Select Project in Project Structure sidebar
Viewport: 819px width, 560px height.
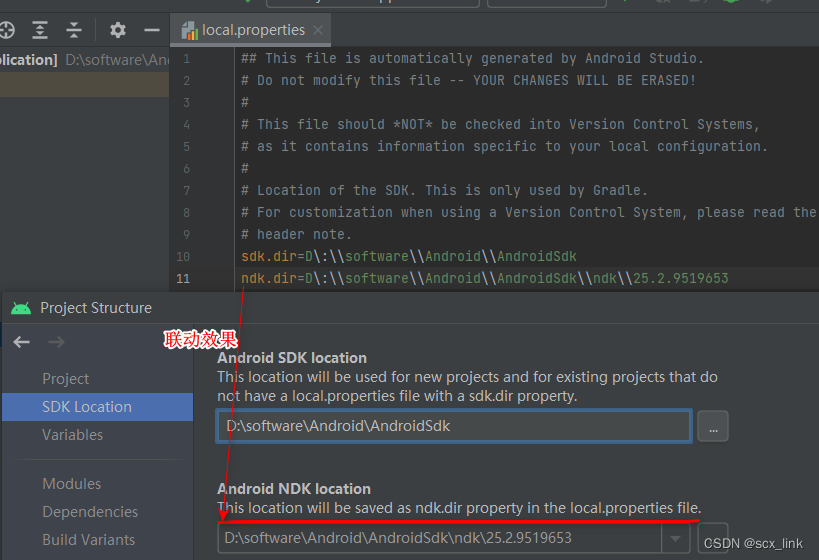[65, 379]
